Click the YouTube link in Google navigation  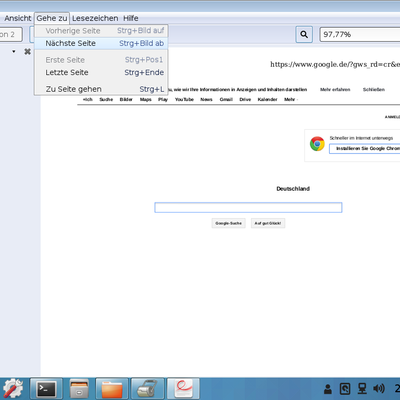pyautogui.click(x=184, y=99)
